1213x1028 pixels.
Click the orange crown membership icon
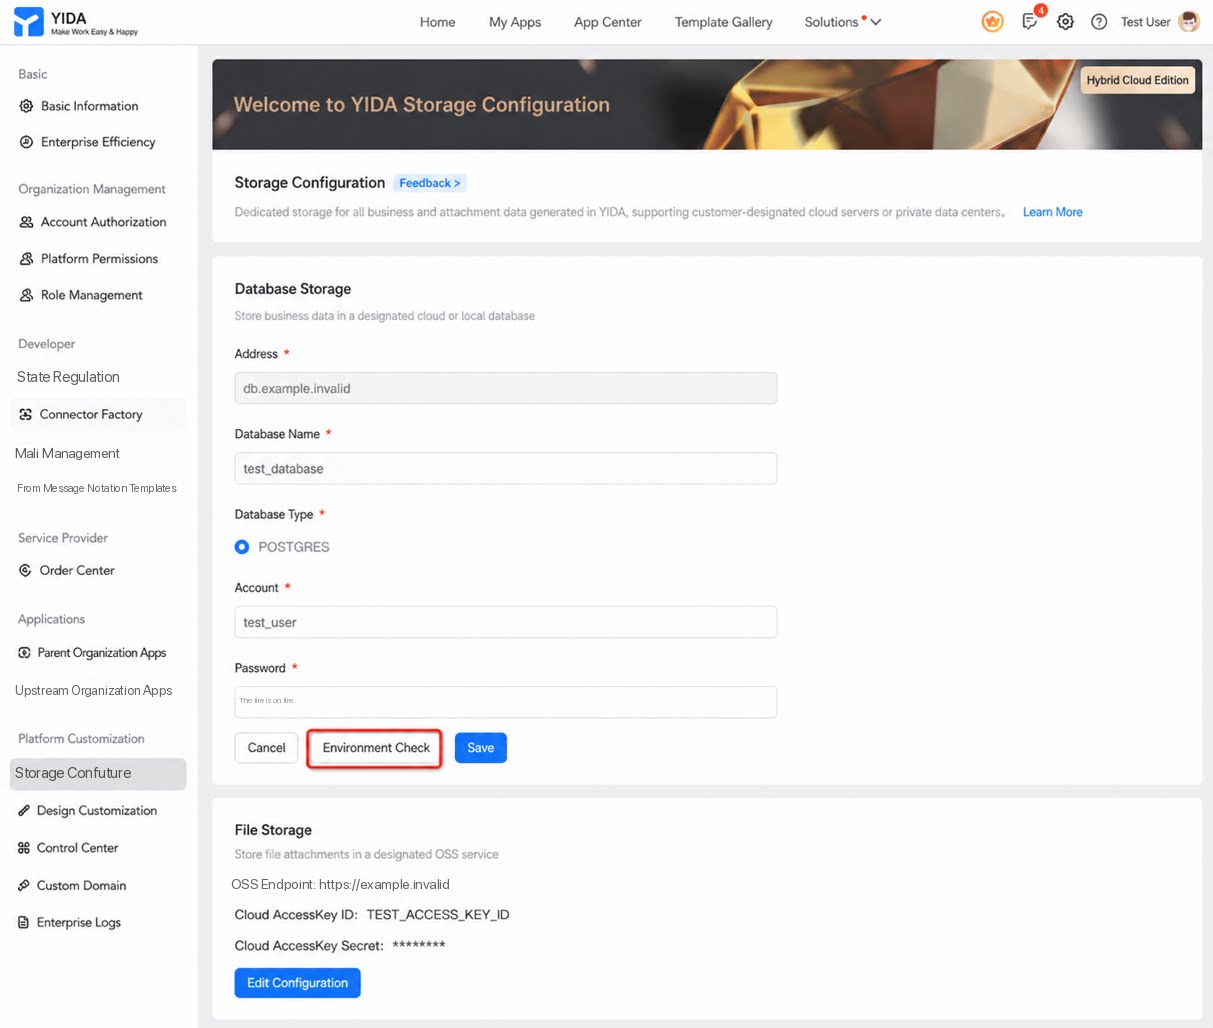click(992, 22)
